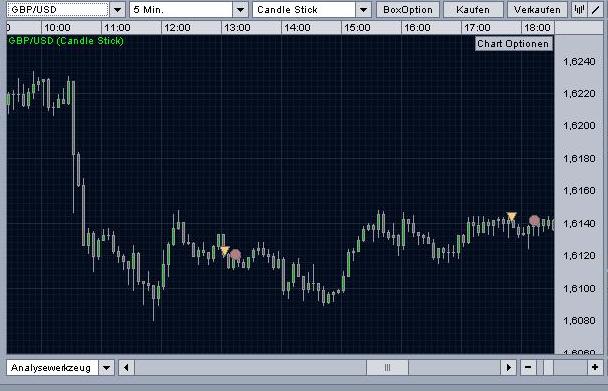This screenshot has width=608, height=391.
Task: Open the GBP/USD currency pair dropdown
Action: click(x=117, y=10)
